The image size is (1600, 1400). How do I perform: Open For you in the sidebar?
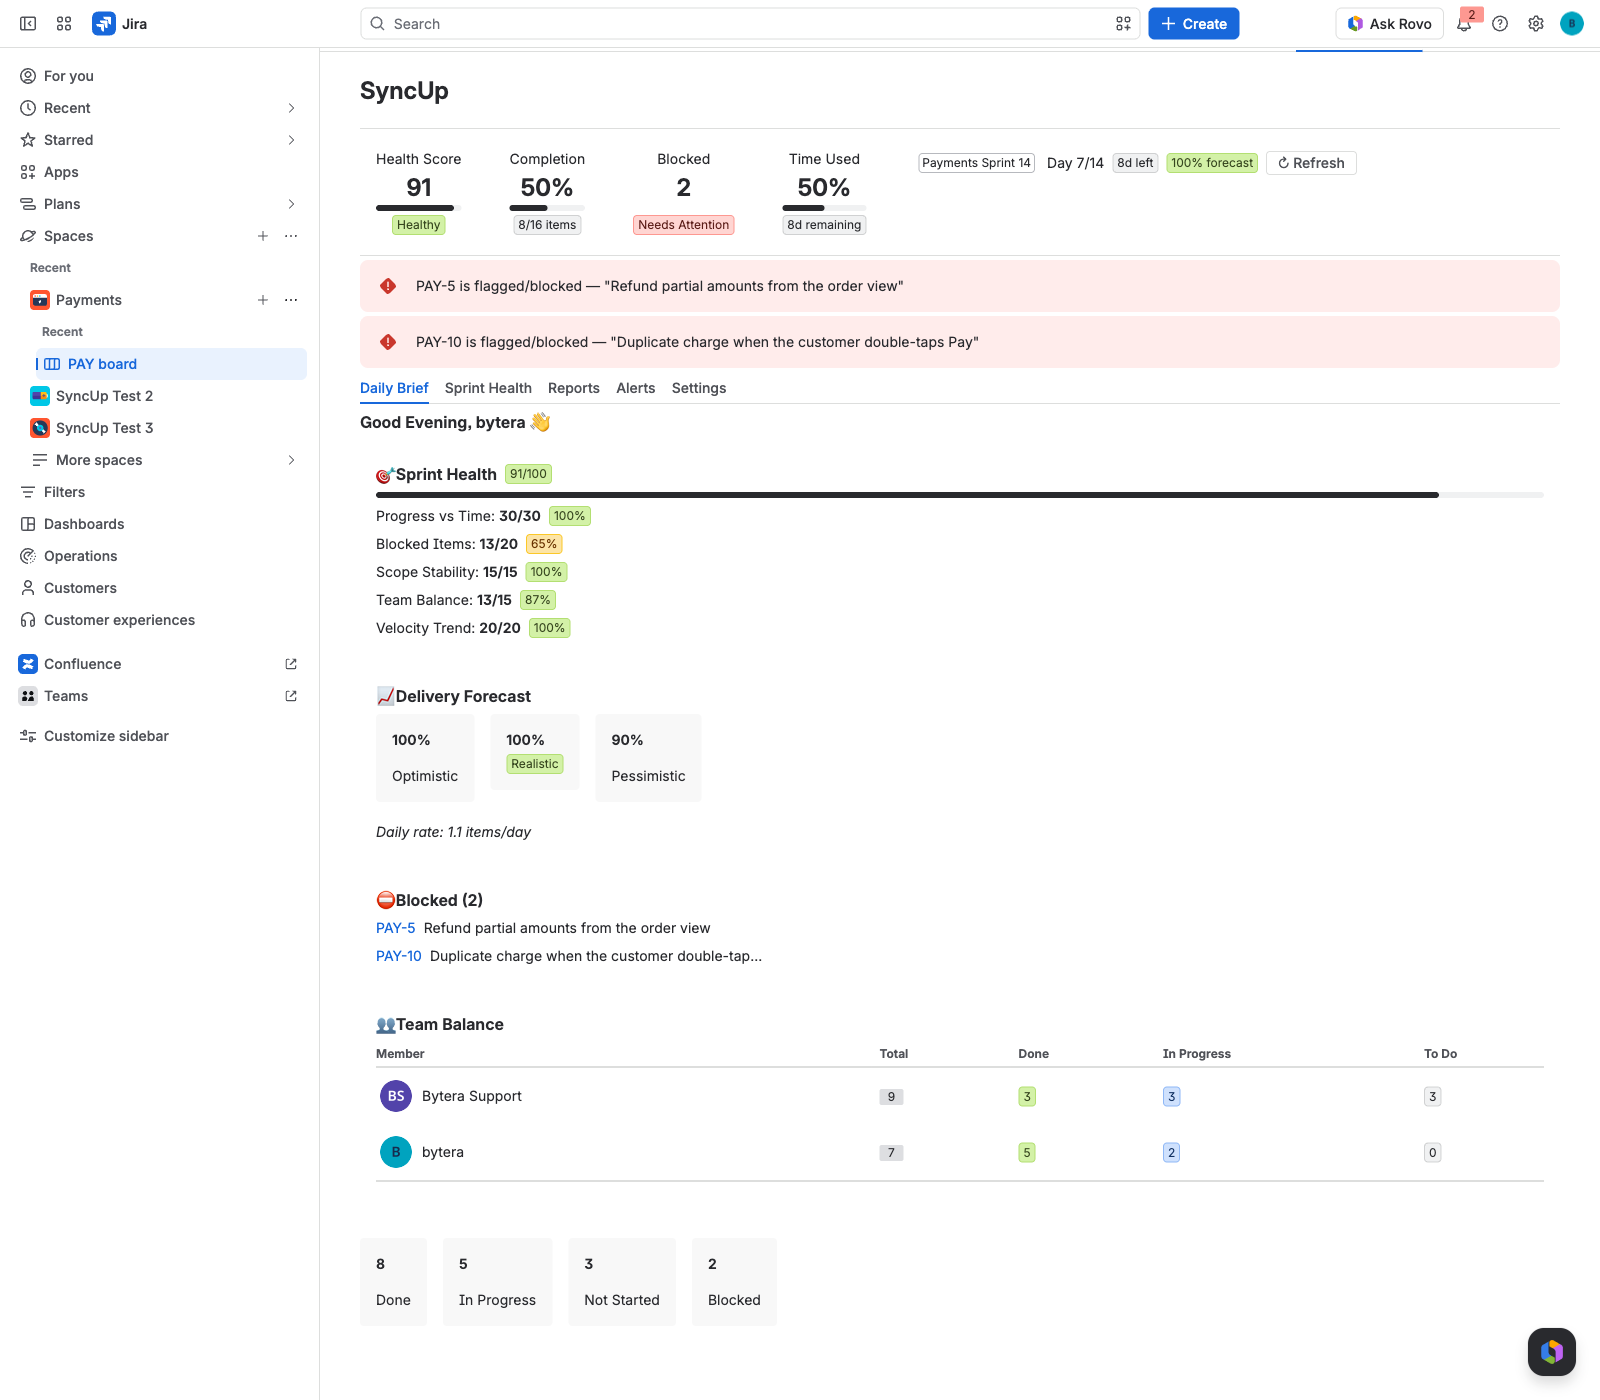pos(160,76)
